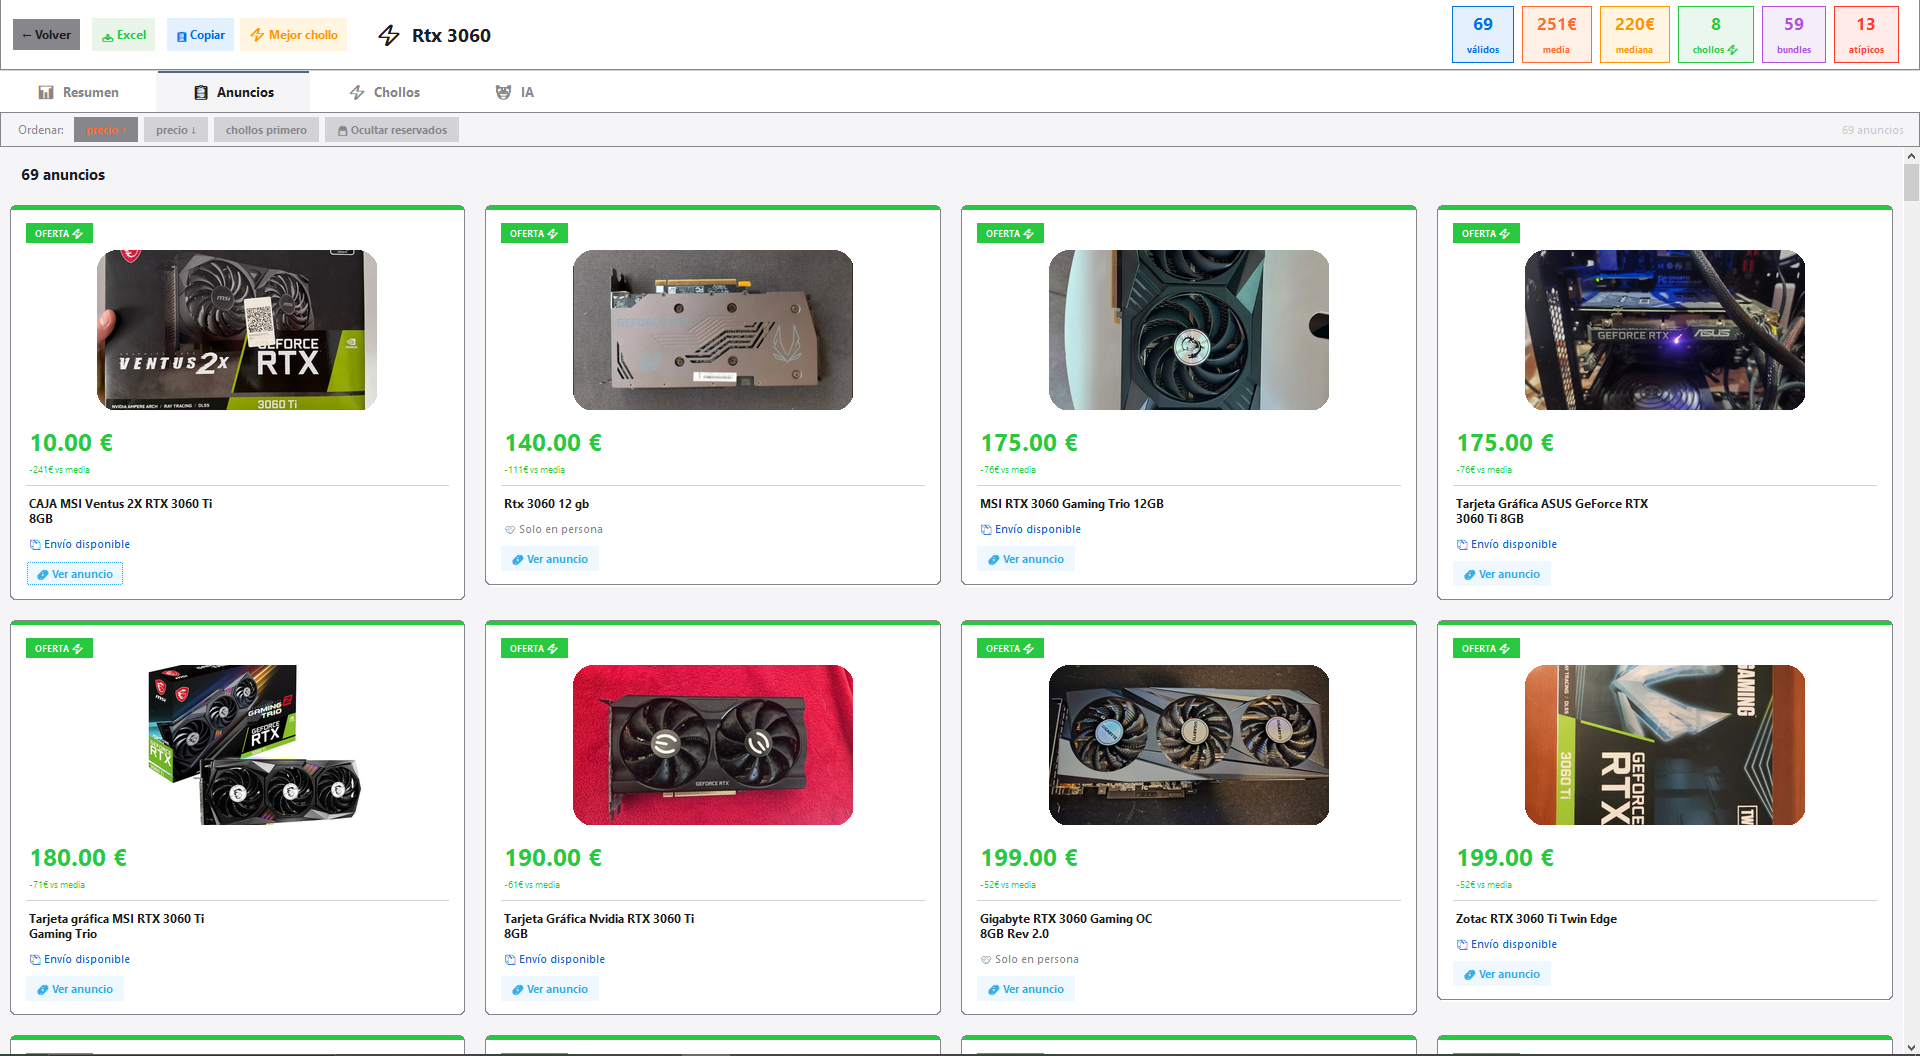Screen dimensions: 1920x1056
Task: Go back with the Volver button
Action: pyautogui.click(x=46, y=35)
